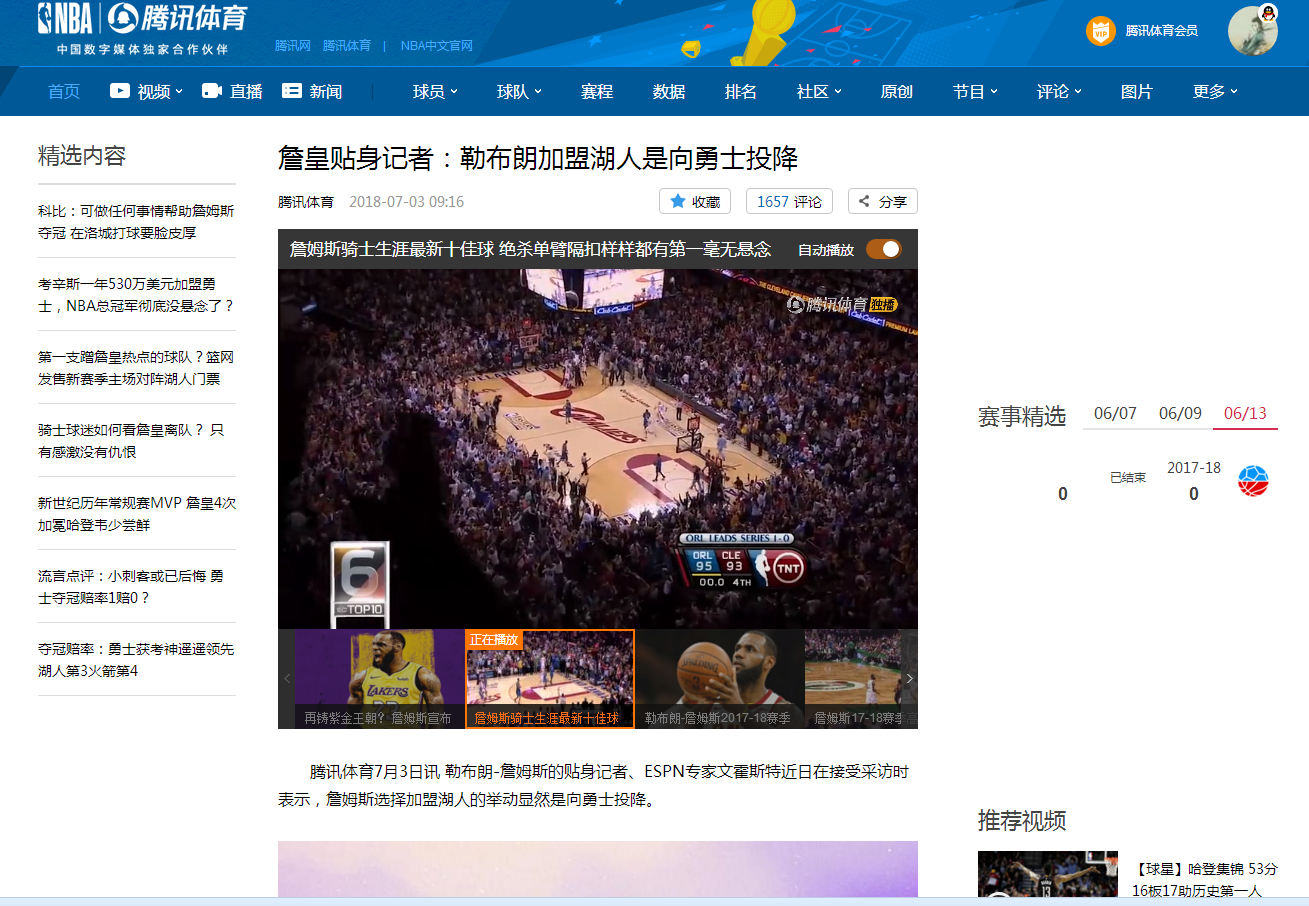Screen dimensions: 1309x906
Task: Select the 06/13 date tab
Action: click(1245, 413)
